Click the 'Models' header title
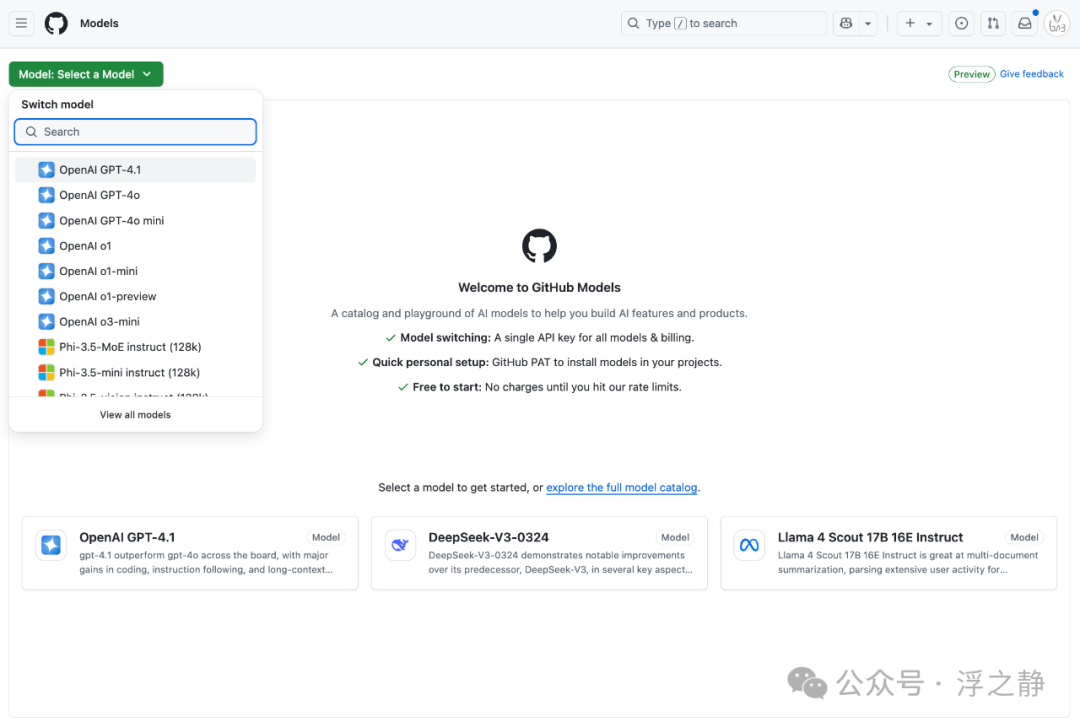This screenshot has height=727, width=1080. pos(99,23)
